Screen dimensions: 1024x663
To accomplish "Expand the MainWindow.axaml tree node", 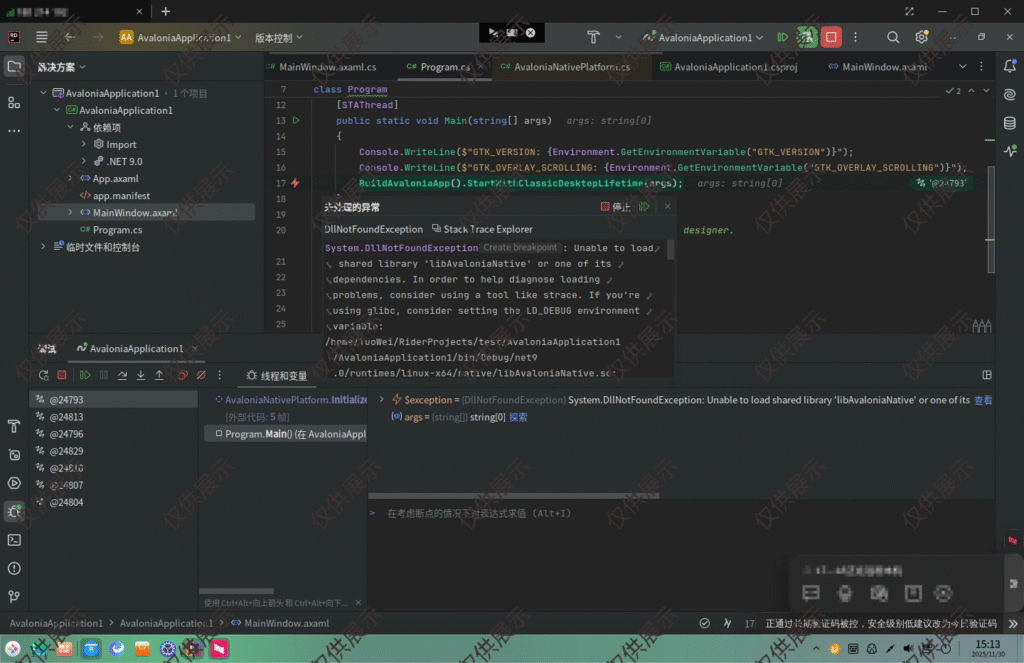I will tap(70, 213).
